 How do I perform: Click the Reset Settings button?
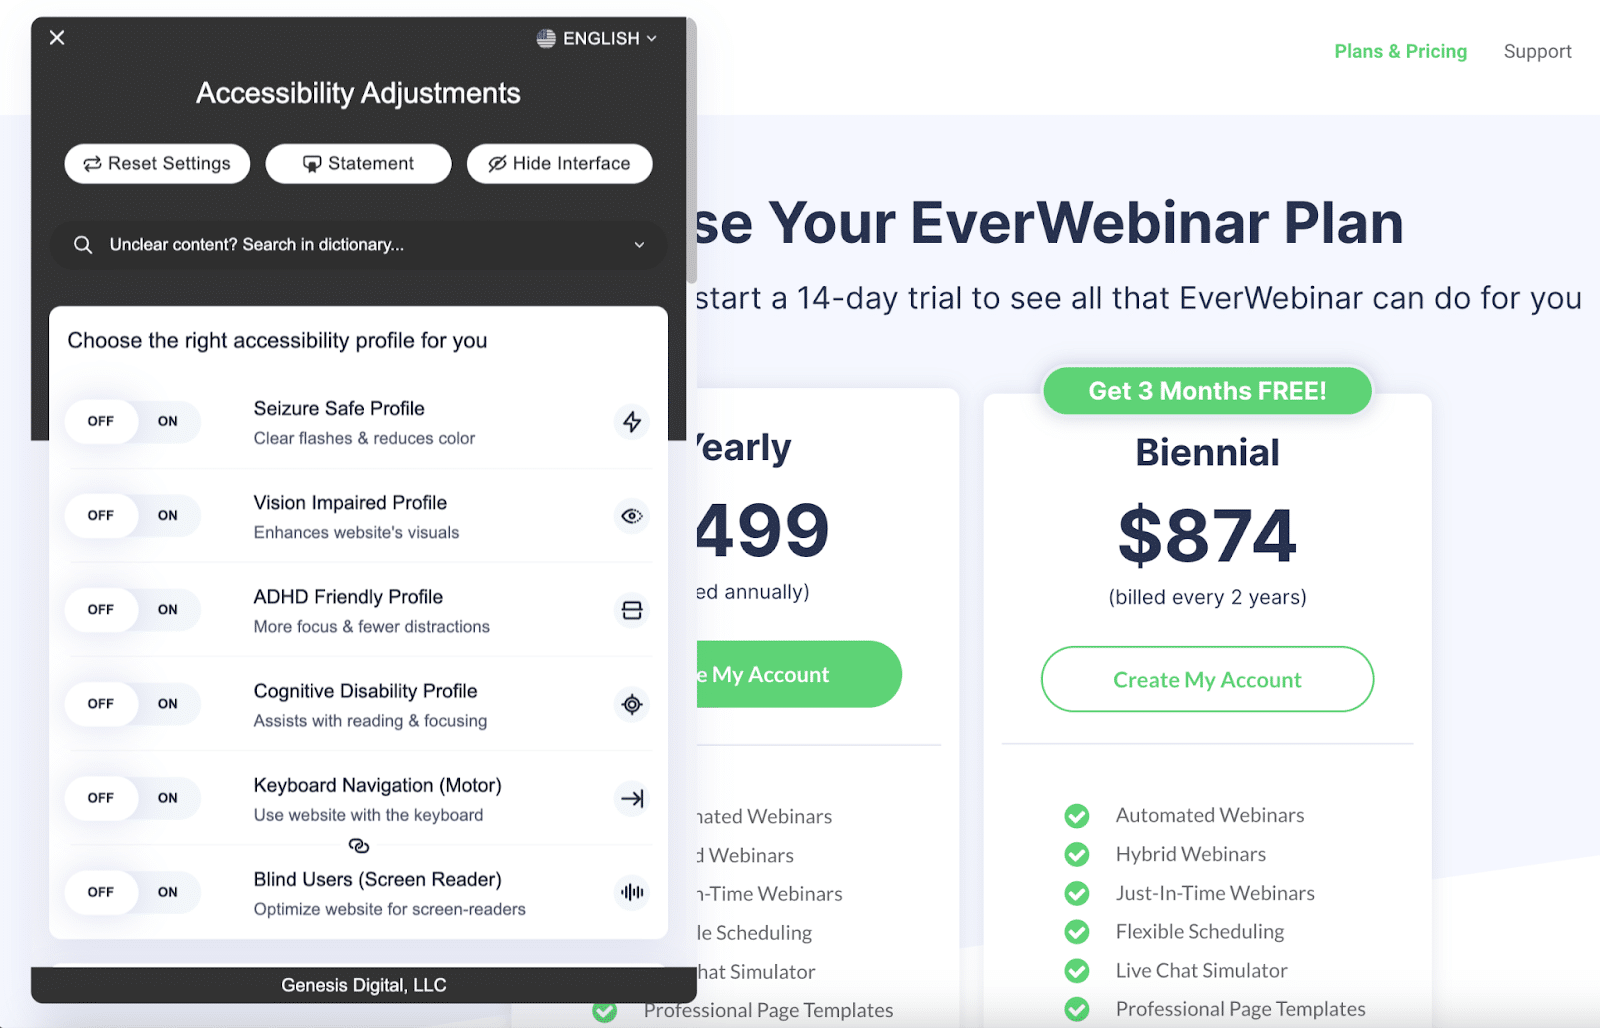pos(157,163)
